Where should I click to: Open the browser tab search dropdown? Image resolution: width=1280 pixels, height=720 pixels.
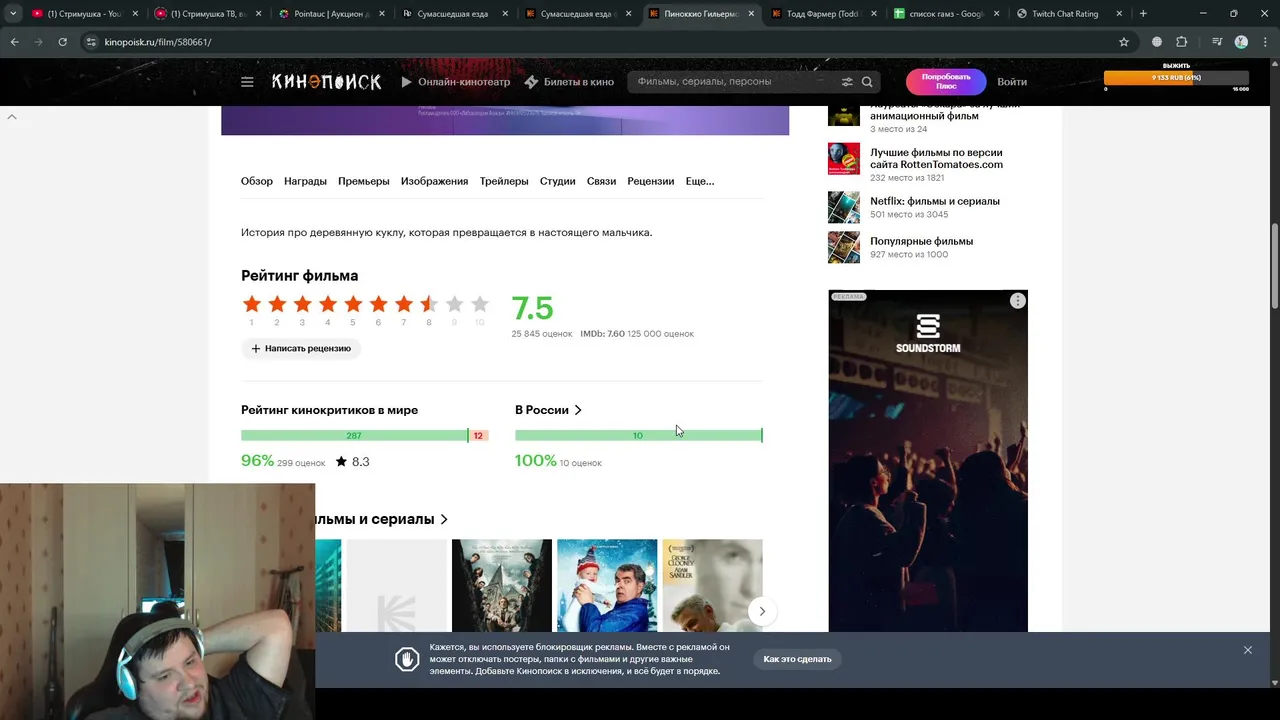point(12,14)
